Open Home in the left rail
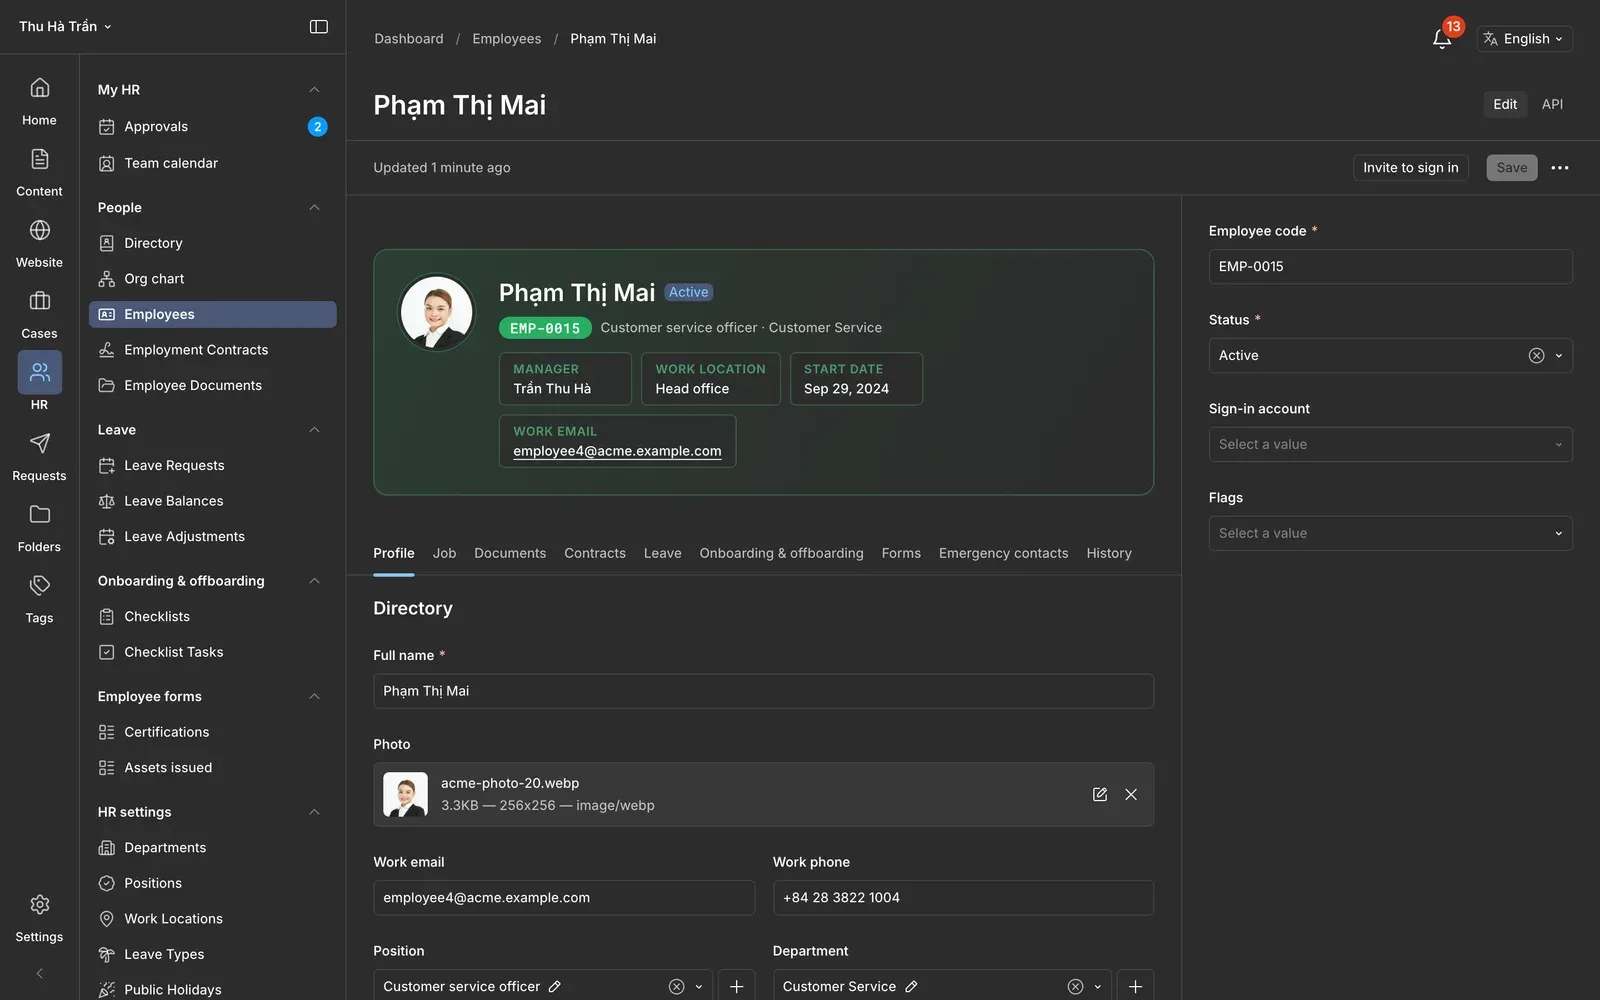 (x=39, y=101)
